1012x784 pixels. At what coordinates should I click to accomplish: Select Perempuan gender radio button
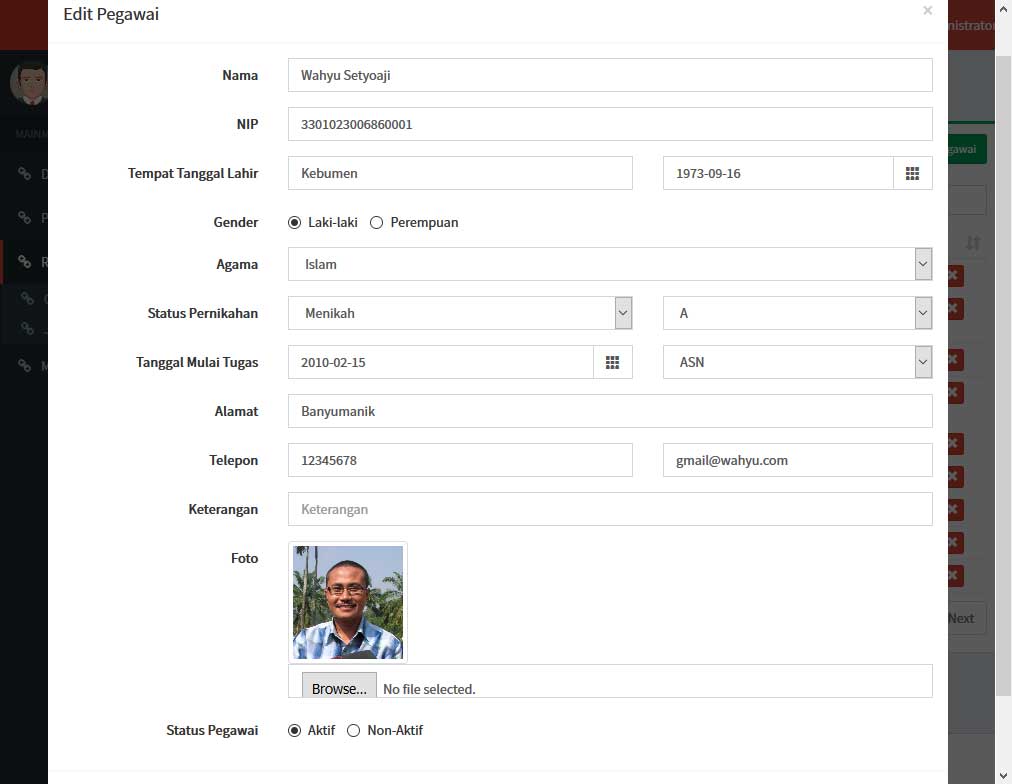pos(377,223)
